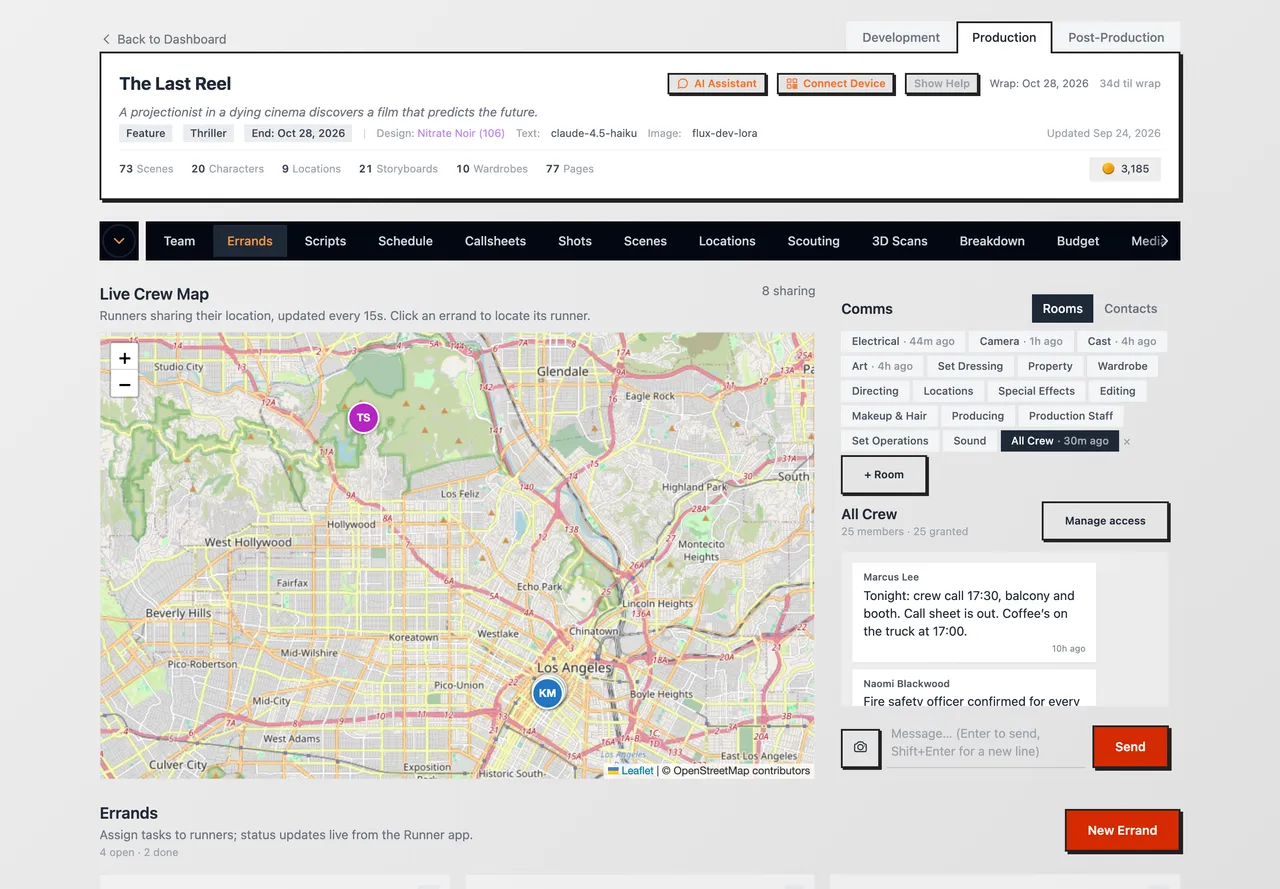This screenshot has height=889, width=1280.
Task: Click the 20 Characters stat
Action: [x=228, y=169]
